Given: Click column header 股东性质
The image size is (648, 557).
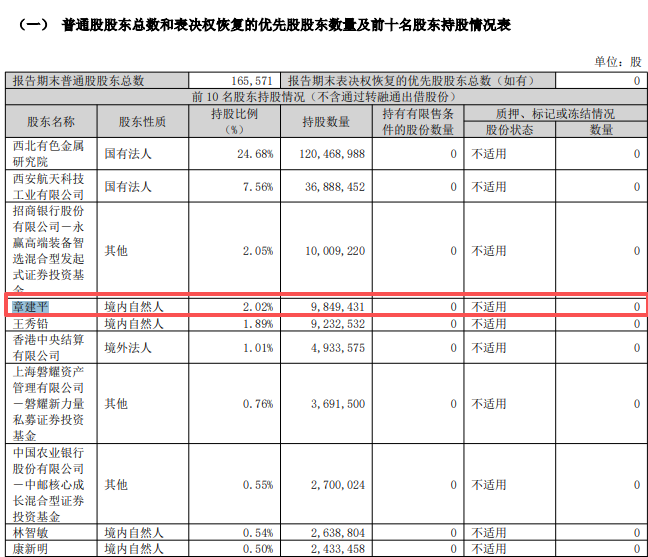Looking at the screenshot, I should [x=142, y=121].
